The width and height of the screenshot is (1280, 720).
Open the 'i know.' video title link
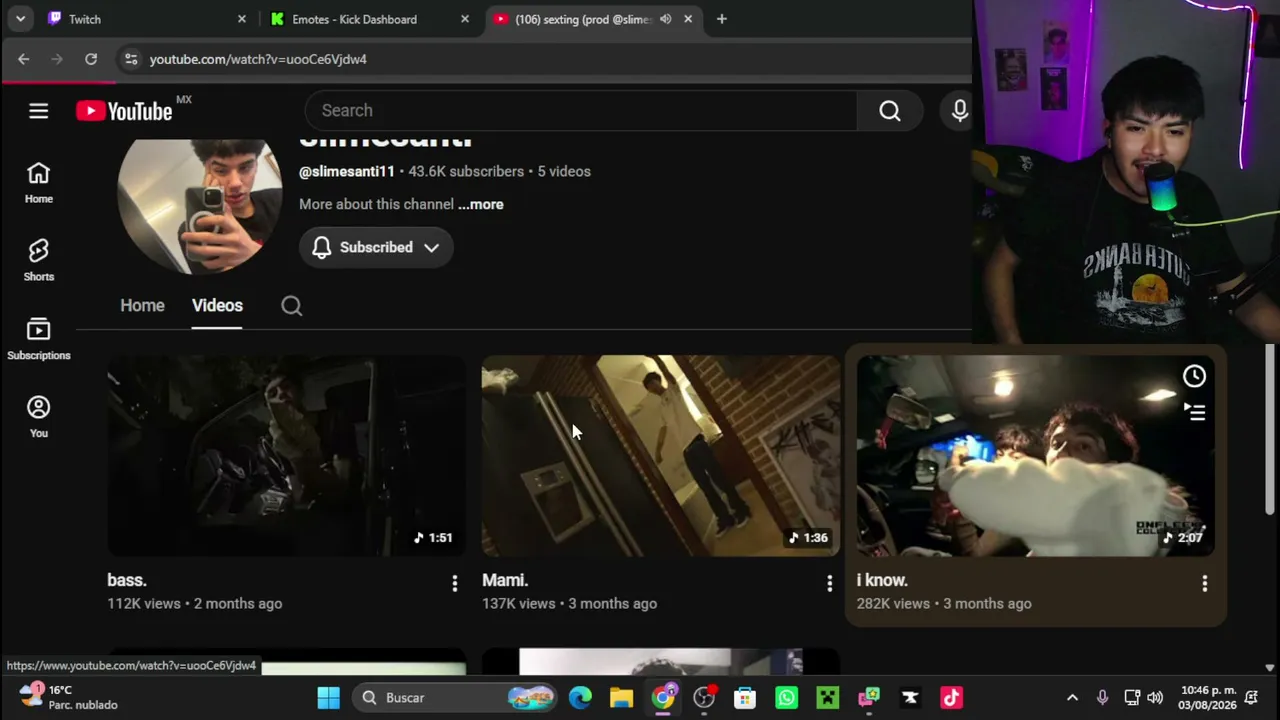(882, 580)
